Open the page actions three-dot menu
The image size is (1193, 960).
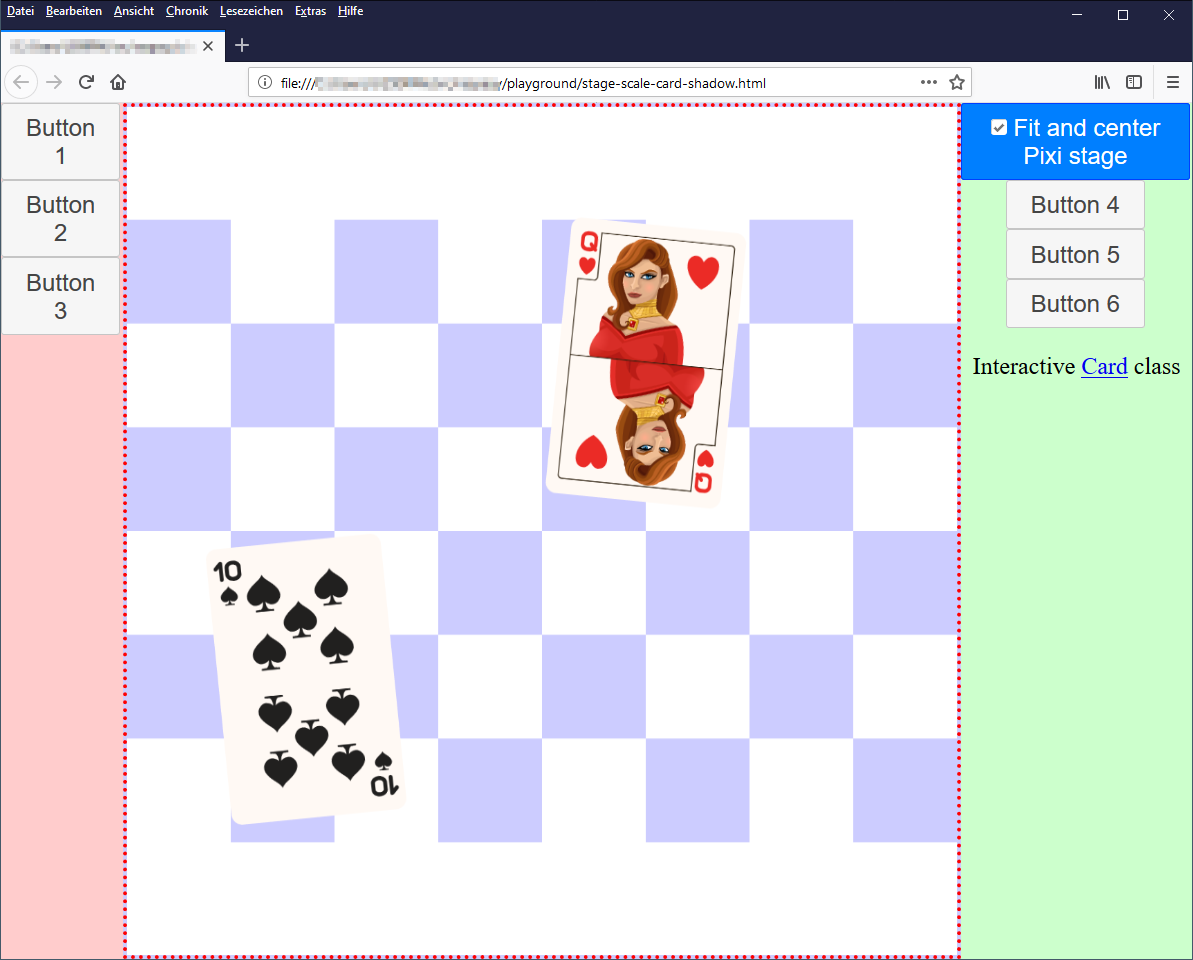point(929,82)
